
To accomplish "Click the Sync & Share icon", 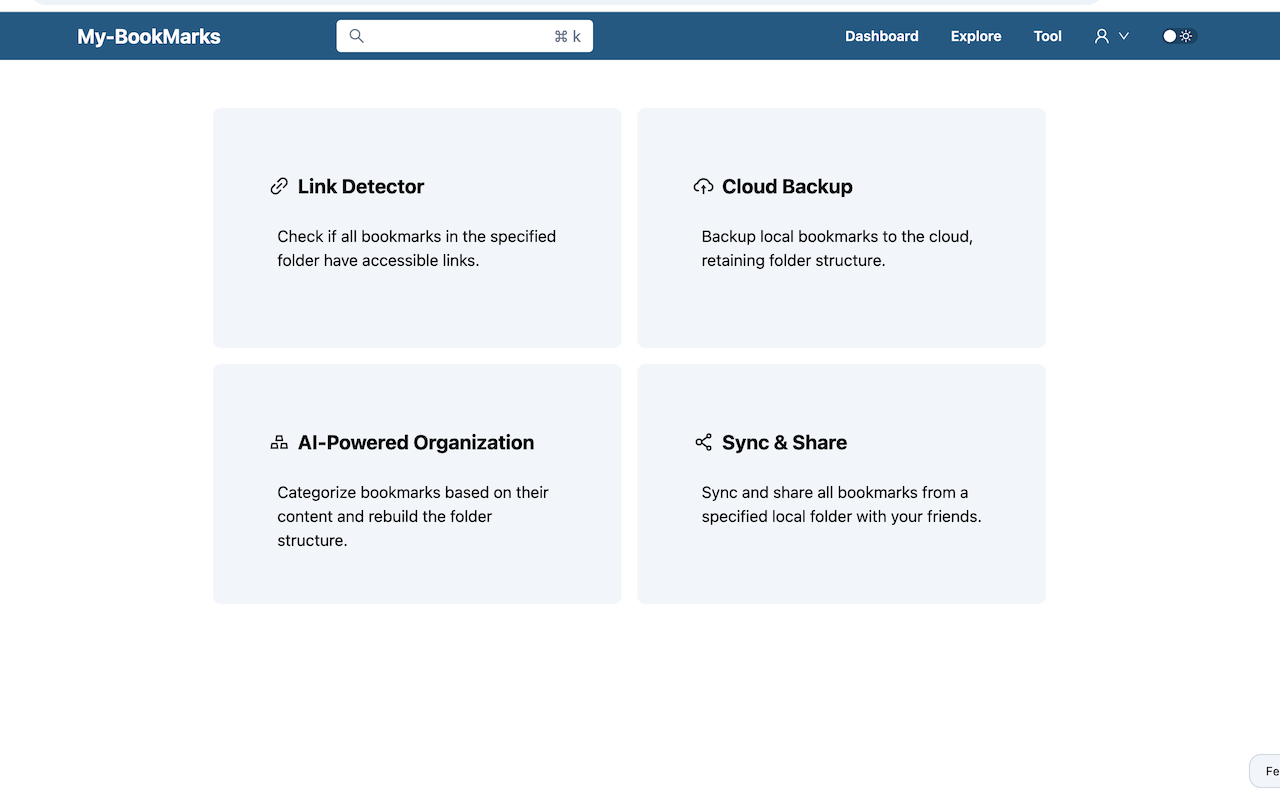I will click(x=703, y=442).
